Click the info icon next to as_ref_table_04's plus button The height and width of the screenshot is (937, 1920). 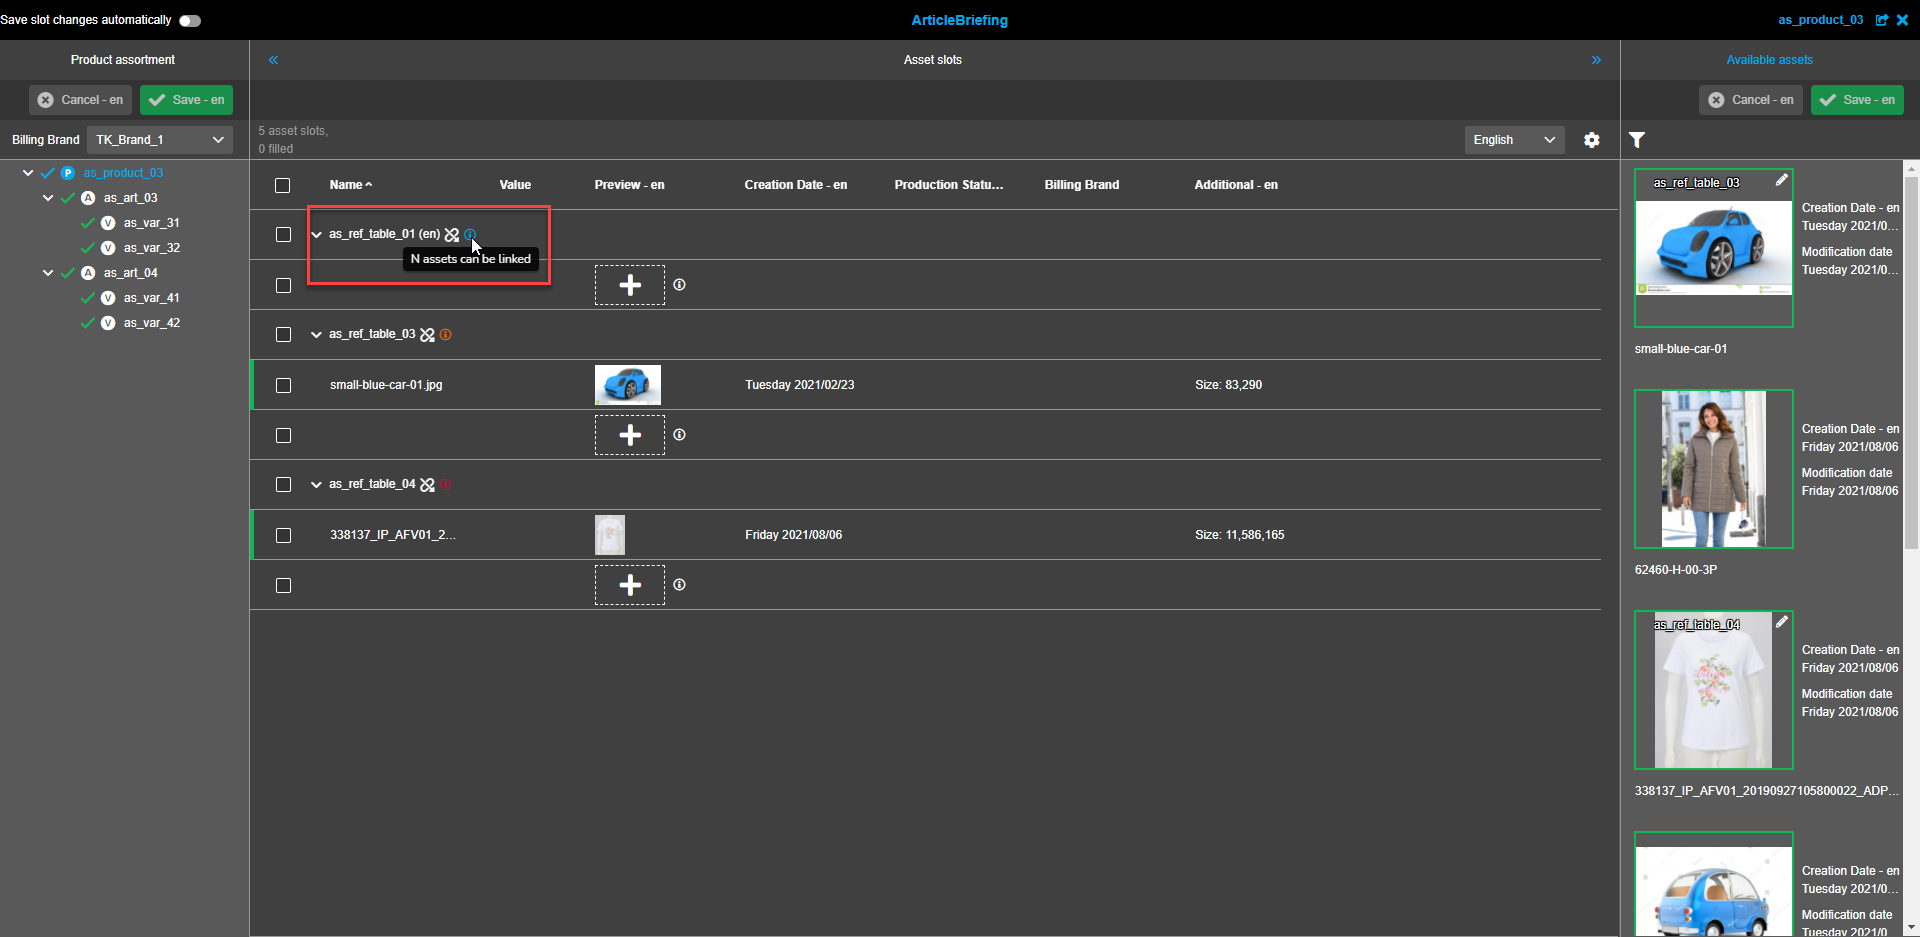pos(679,585)
